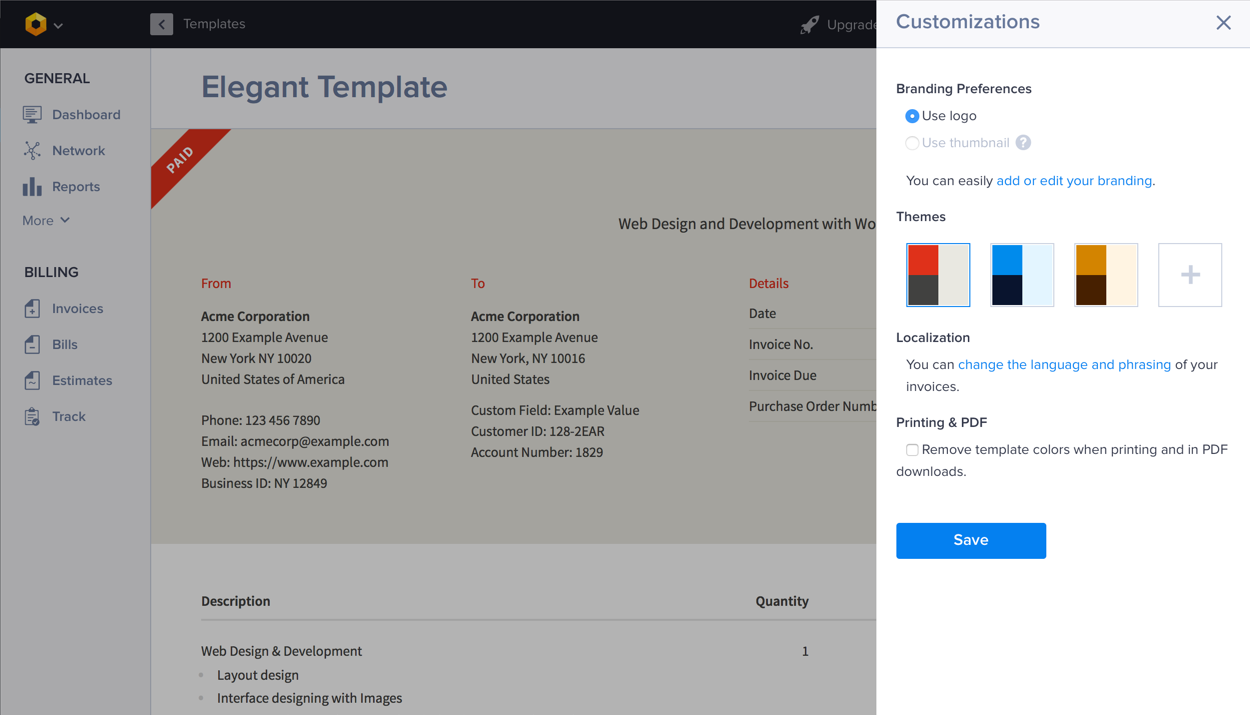The height and width of the screenshot is (715, 1250).
Task: Add a custom theme with plus tile
Action: [1190, 275]
